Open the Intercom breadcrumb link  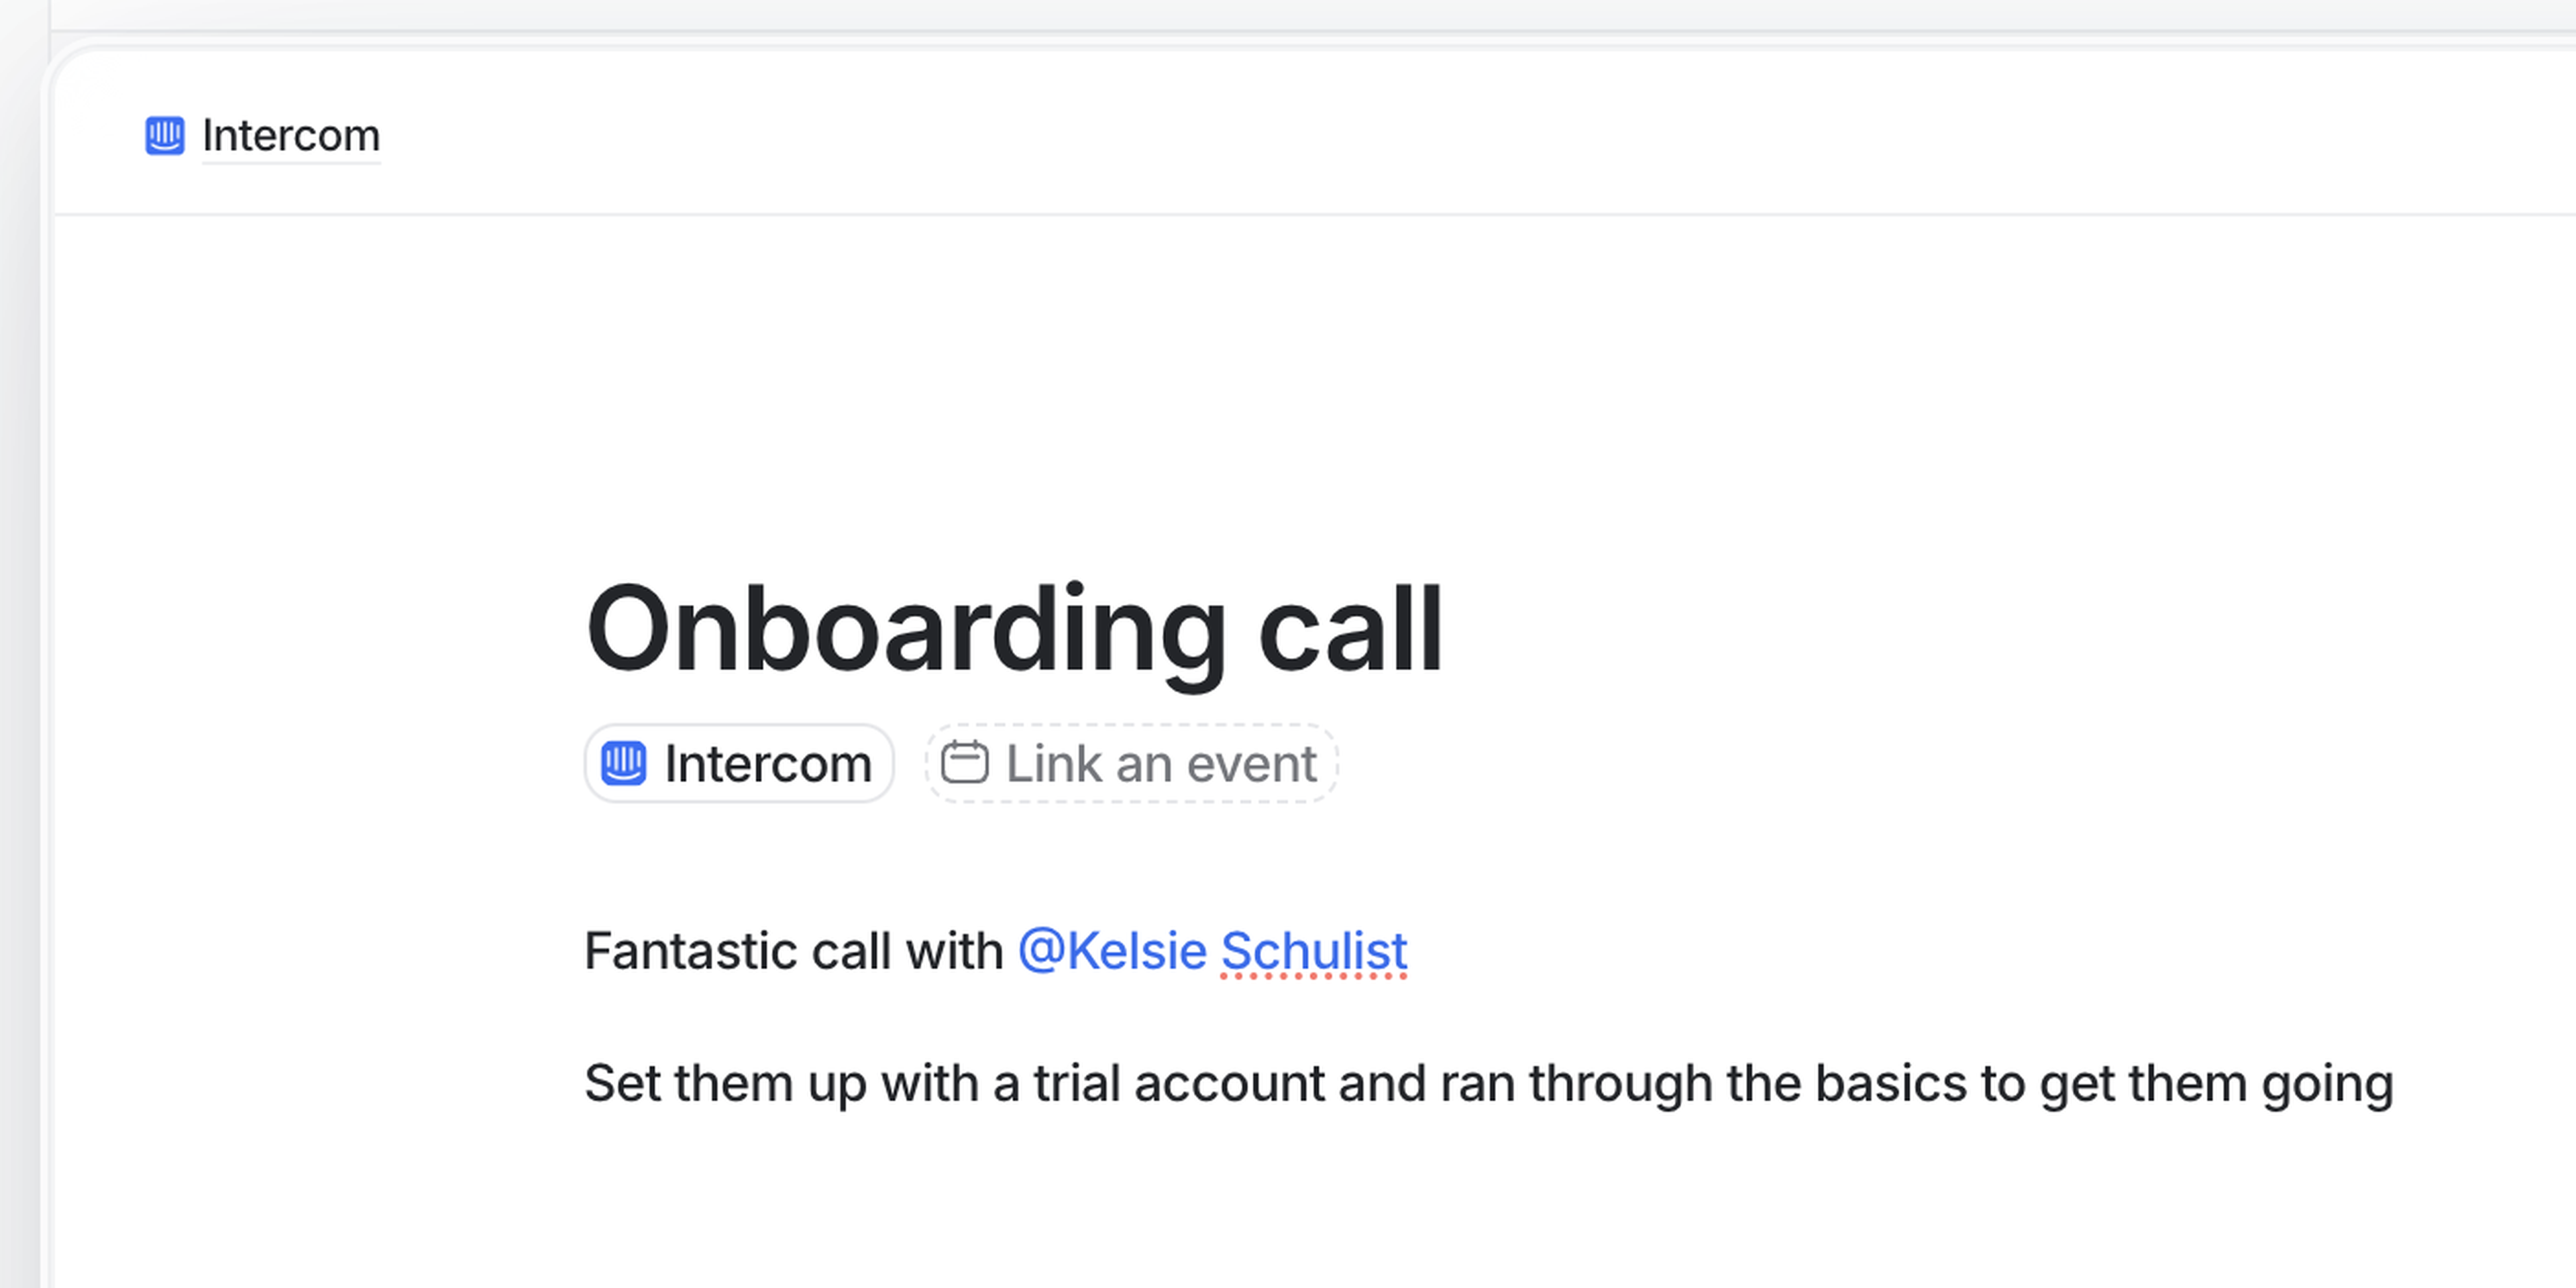pyautogui.click(x=290, y=135)
